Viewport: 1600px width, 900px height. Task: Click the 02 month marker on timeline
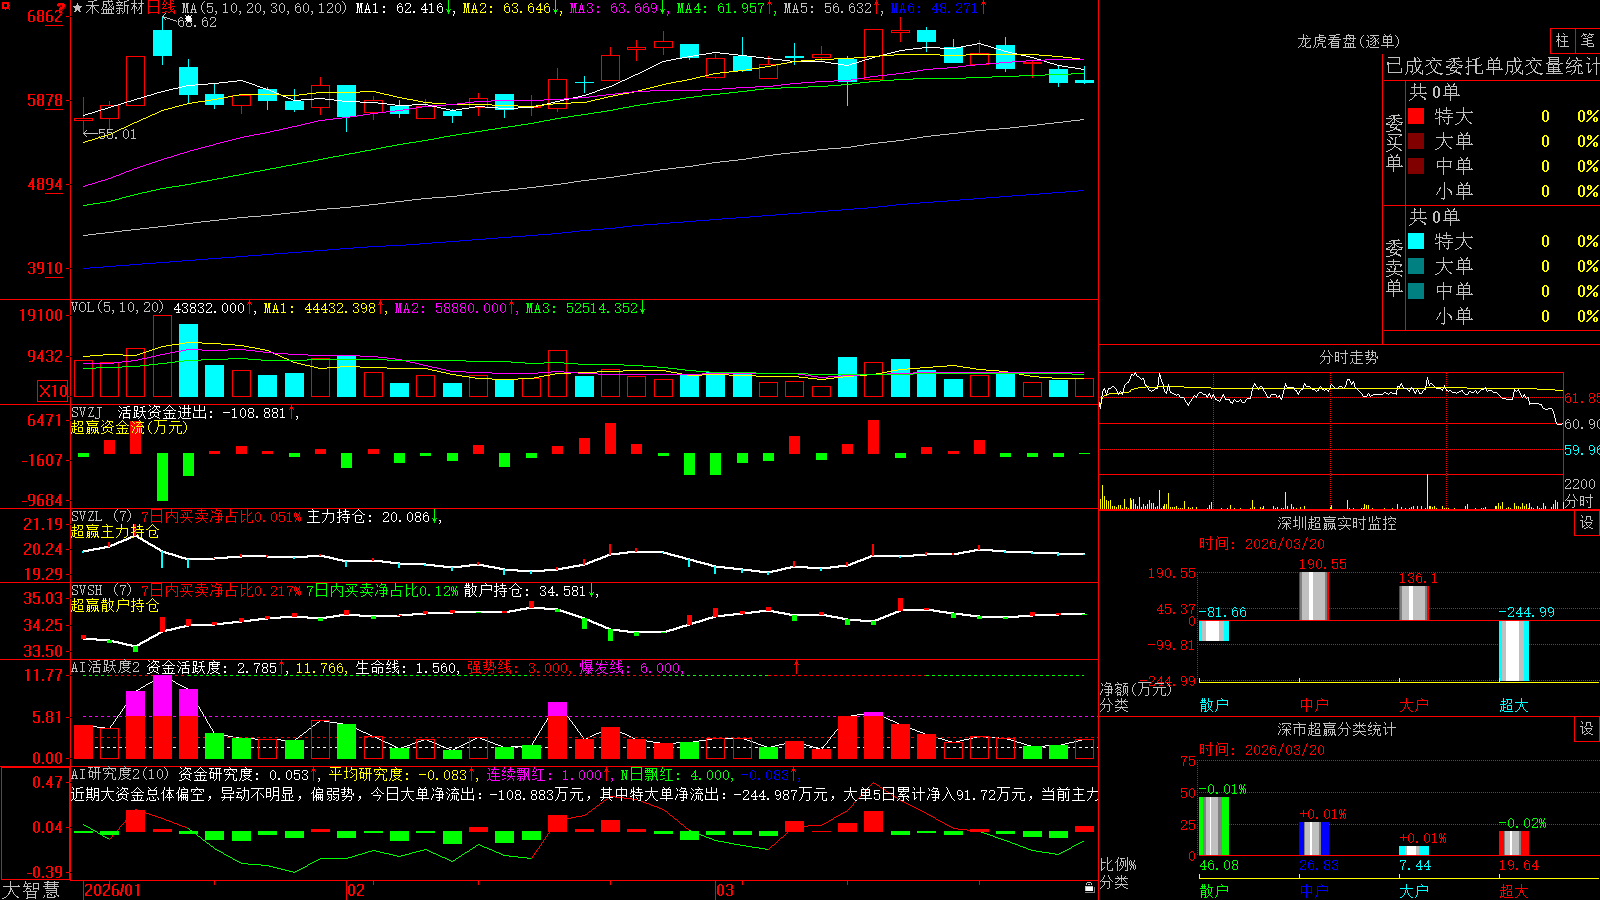pyautogui.click(x=355, y=890)
